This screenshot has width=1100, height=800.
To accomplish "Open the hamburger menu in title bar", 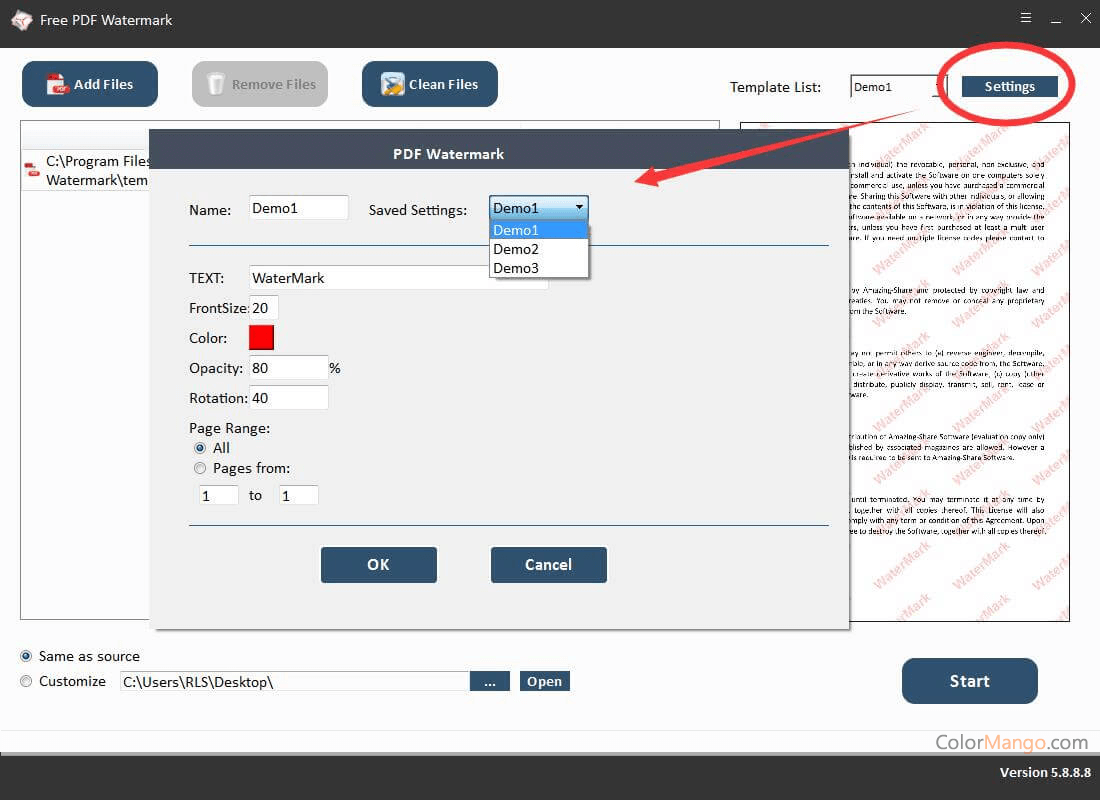I will click(1026, 18).
